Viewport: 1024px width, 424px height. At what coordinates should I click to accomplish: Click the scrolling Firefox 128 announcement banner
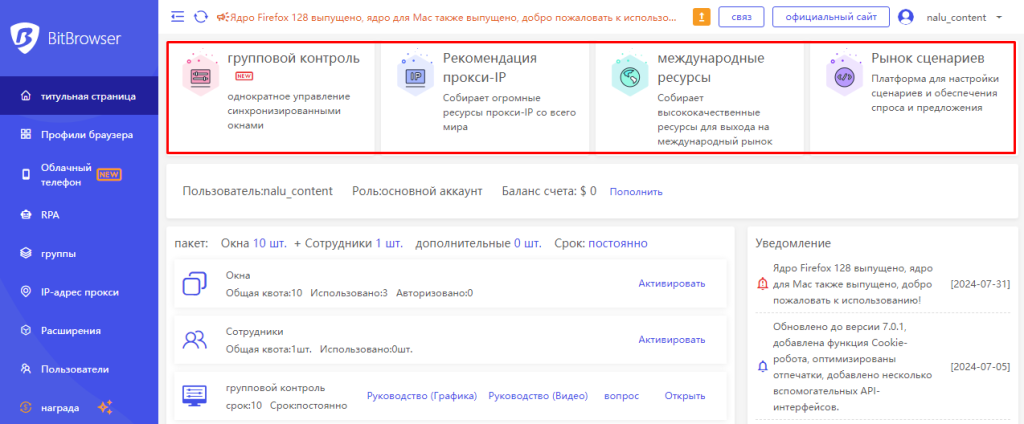click(x=454, y=17)
